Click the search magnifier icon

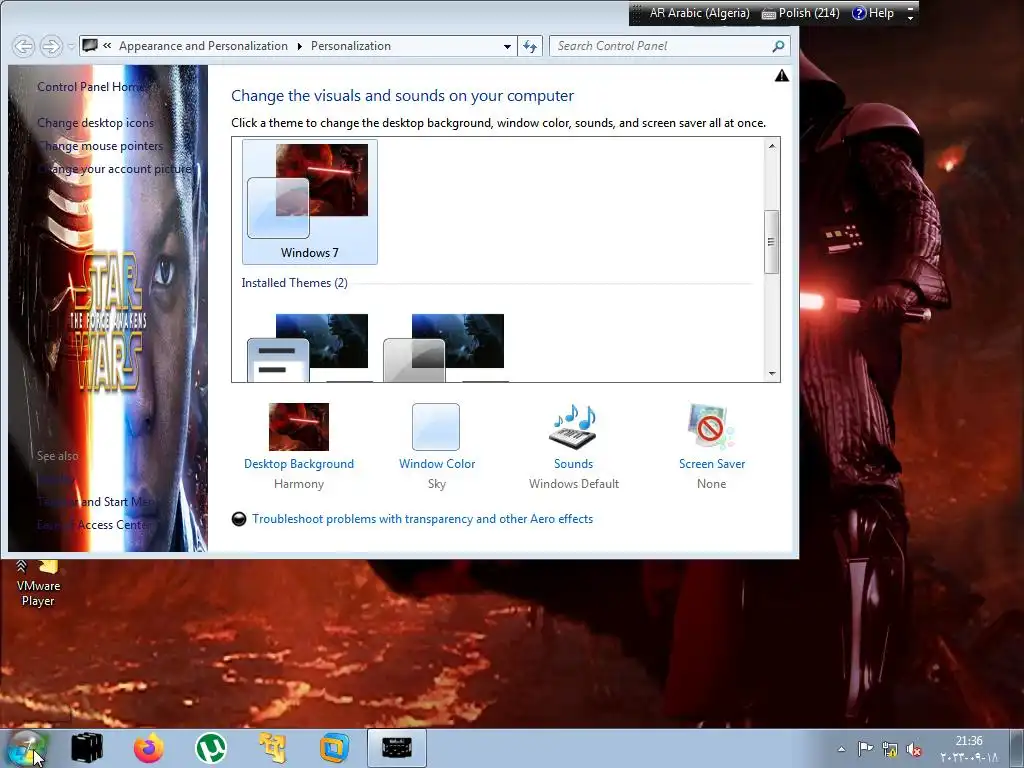click(x=778, y=46)
